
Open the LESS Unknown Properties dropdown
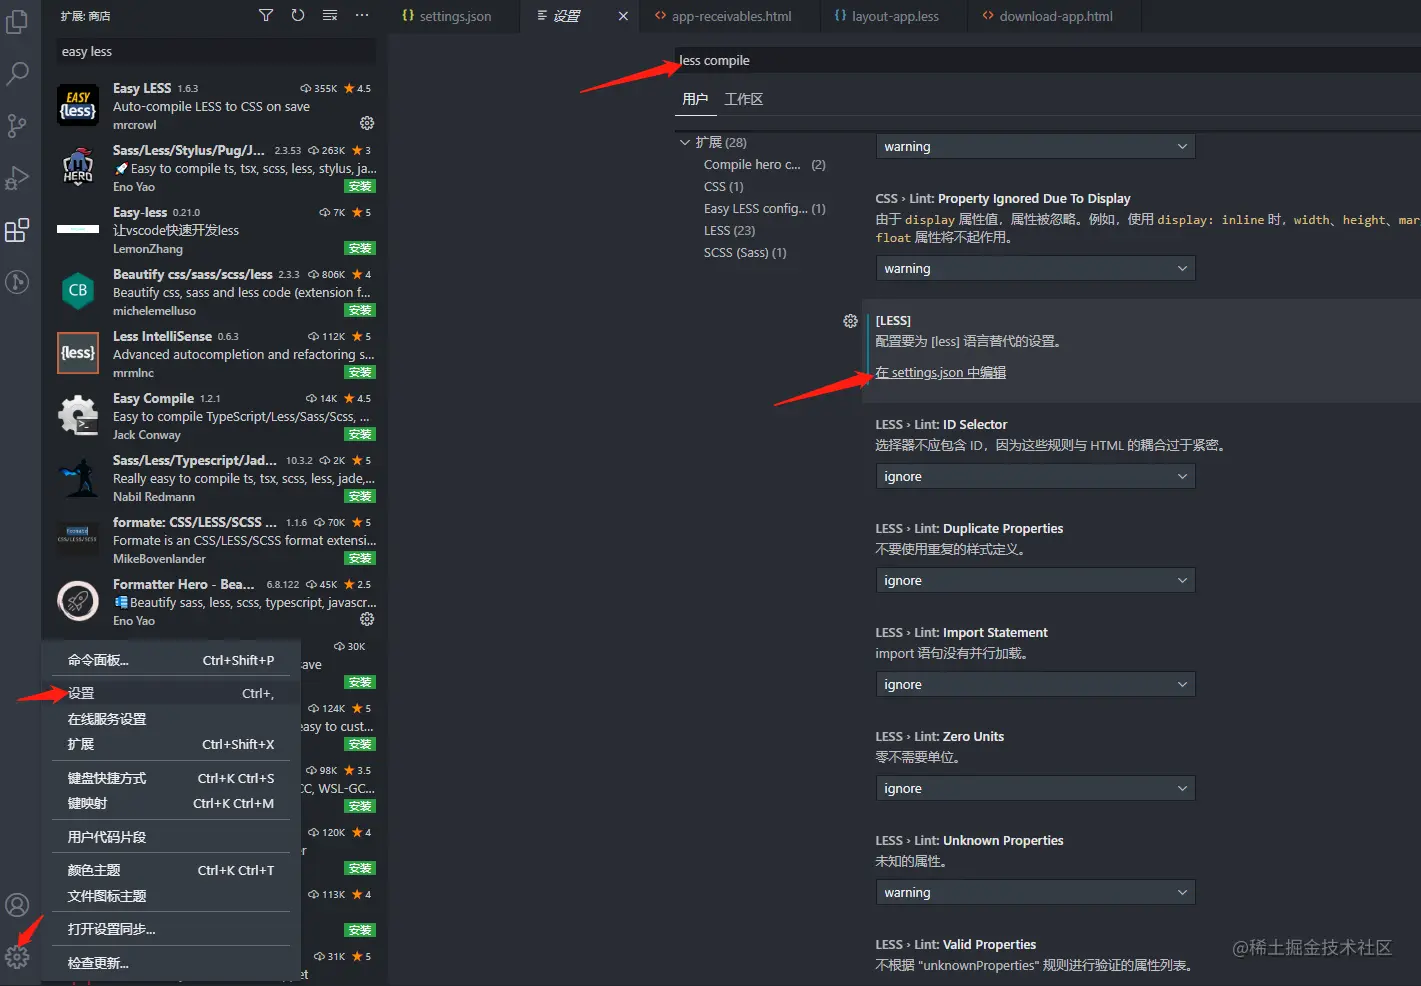coord(1035,892)
